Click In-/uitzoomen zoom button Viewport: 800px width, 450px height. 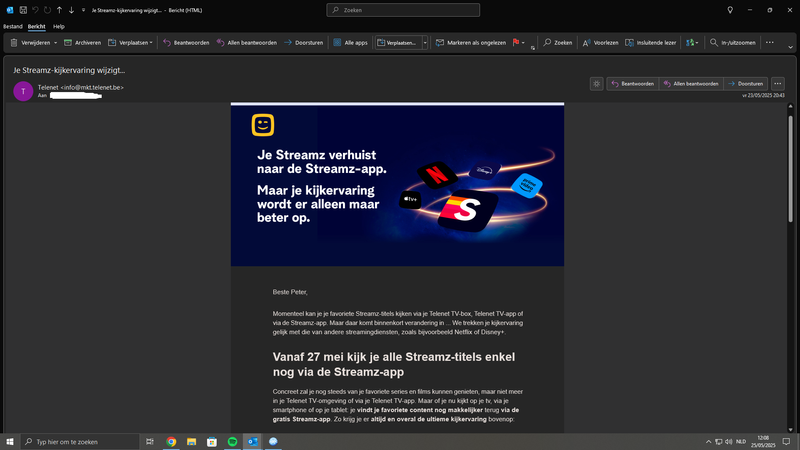[733, 42]
